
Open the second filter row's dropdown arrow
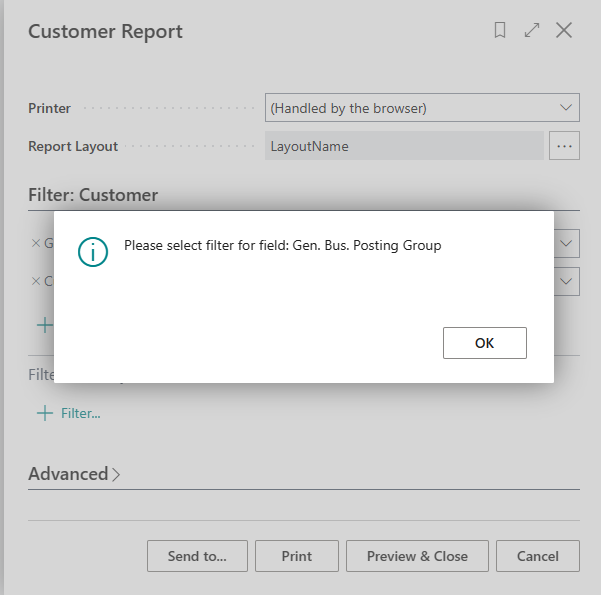[x=567, y=281]
